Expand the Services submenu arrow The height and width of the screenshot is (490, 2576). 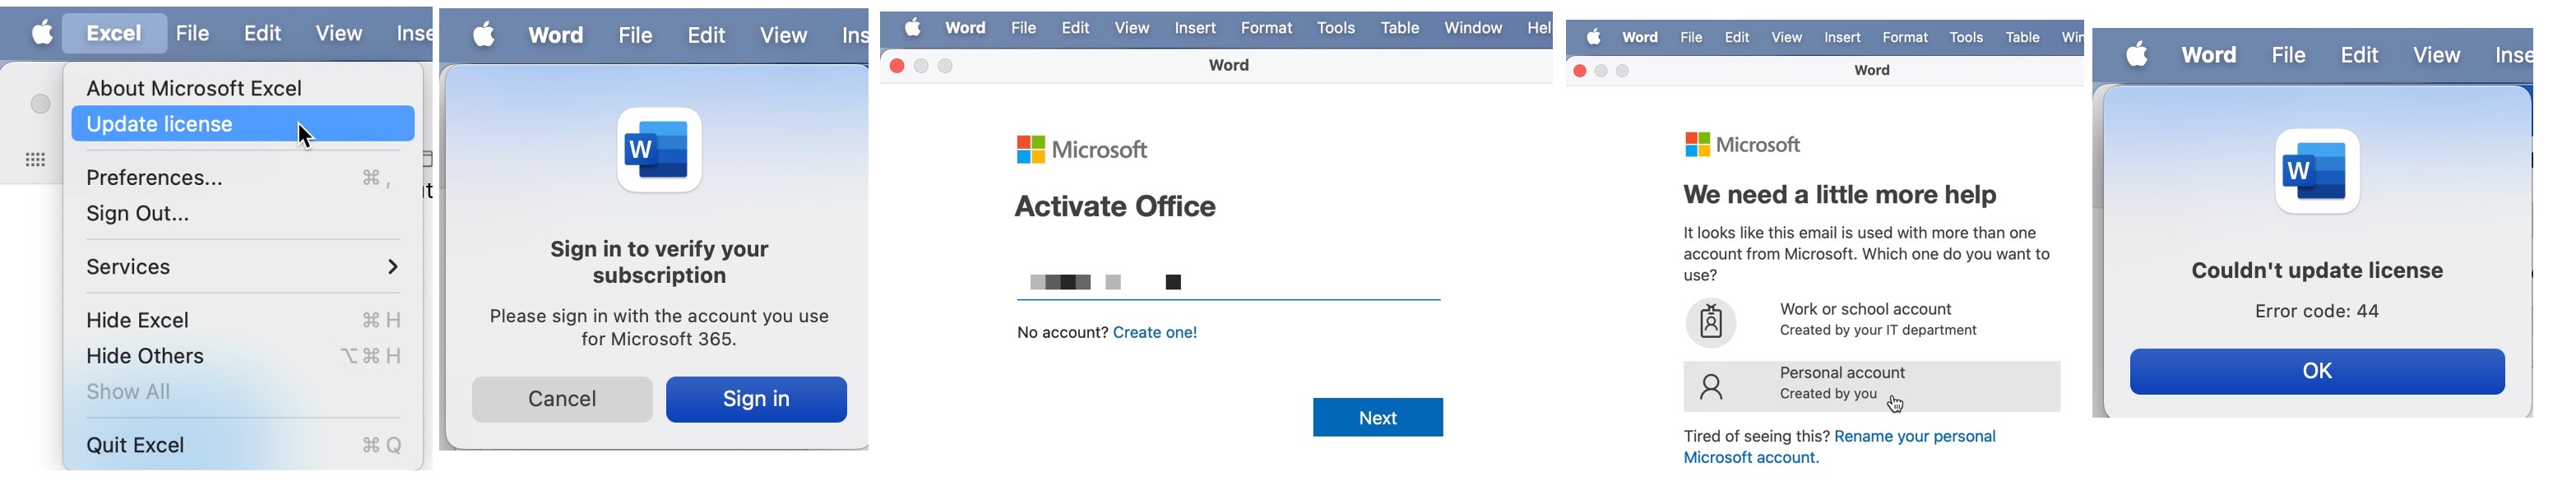[x=392, y=267]
